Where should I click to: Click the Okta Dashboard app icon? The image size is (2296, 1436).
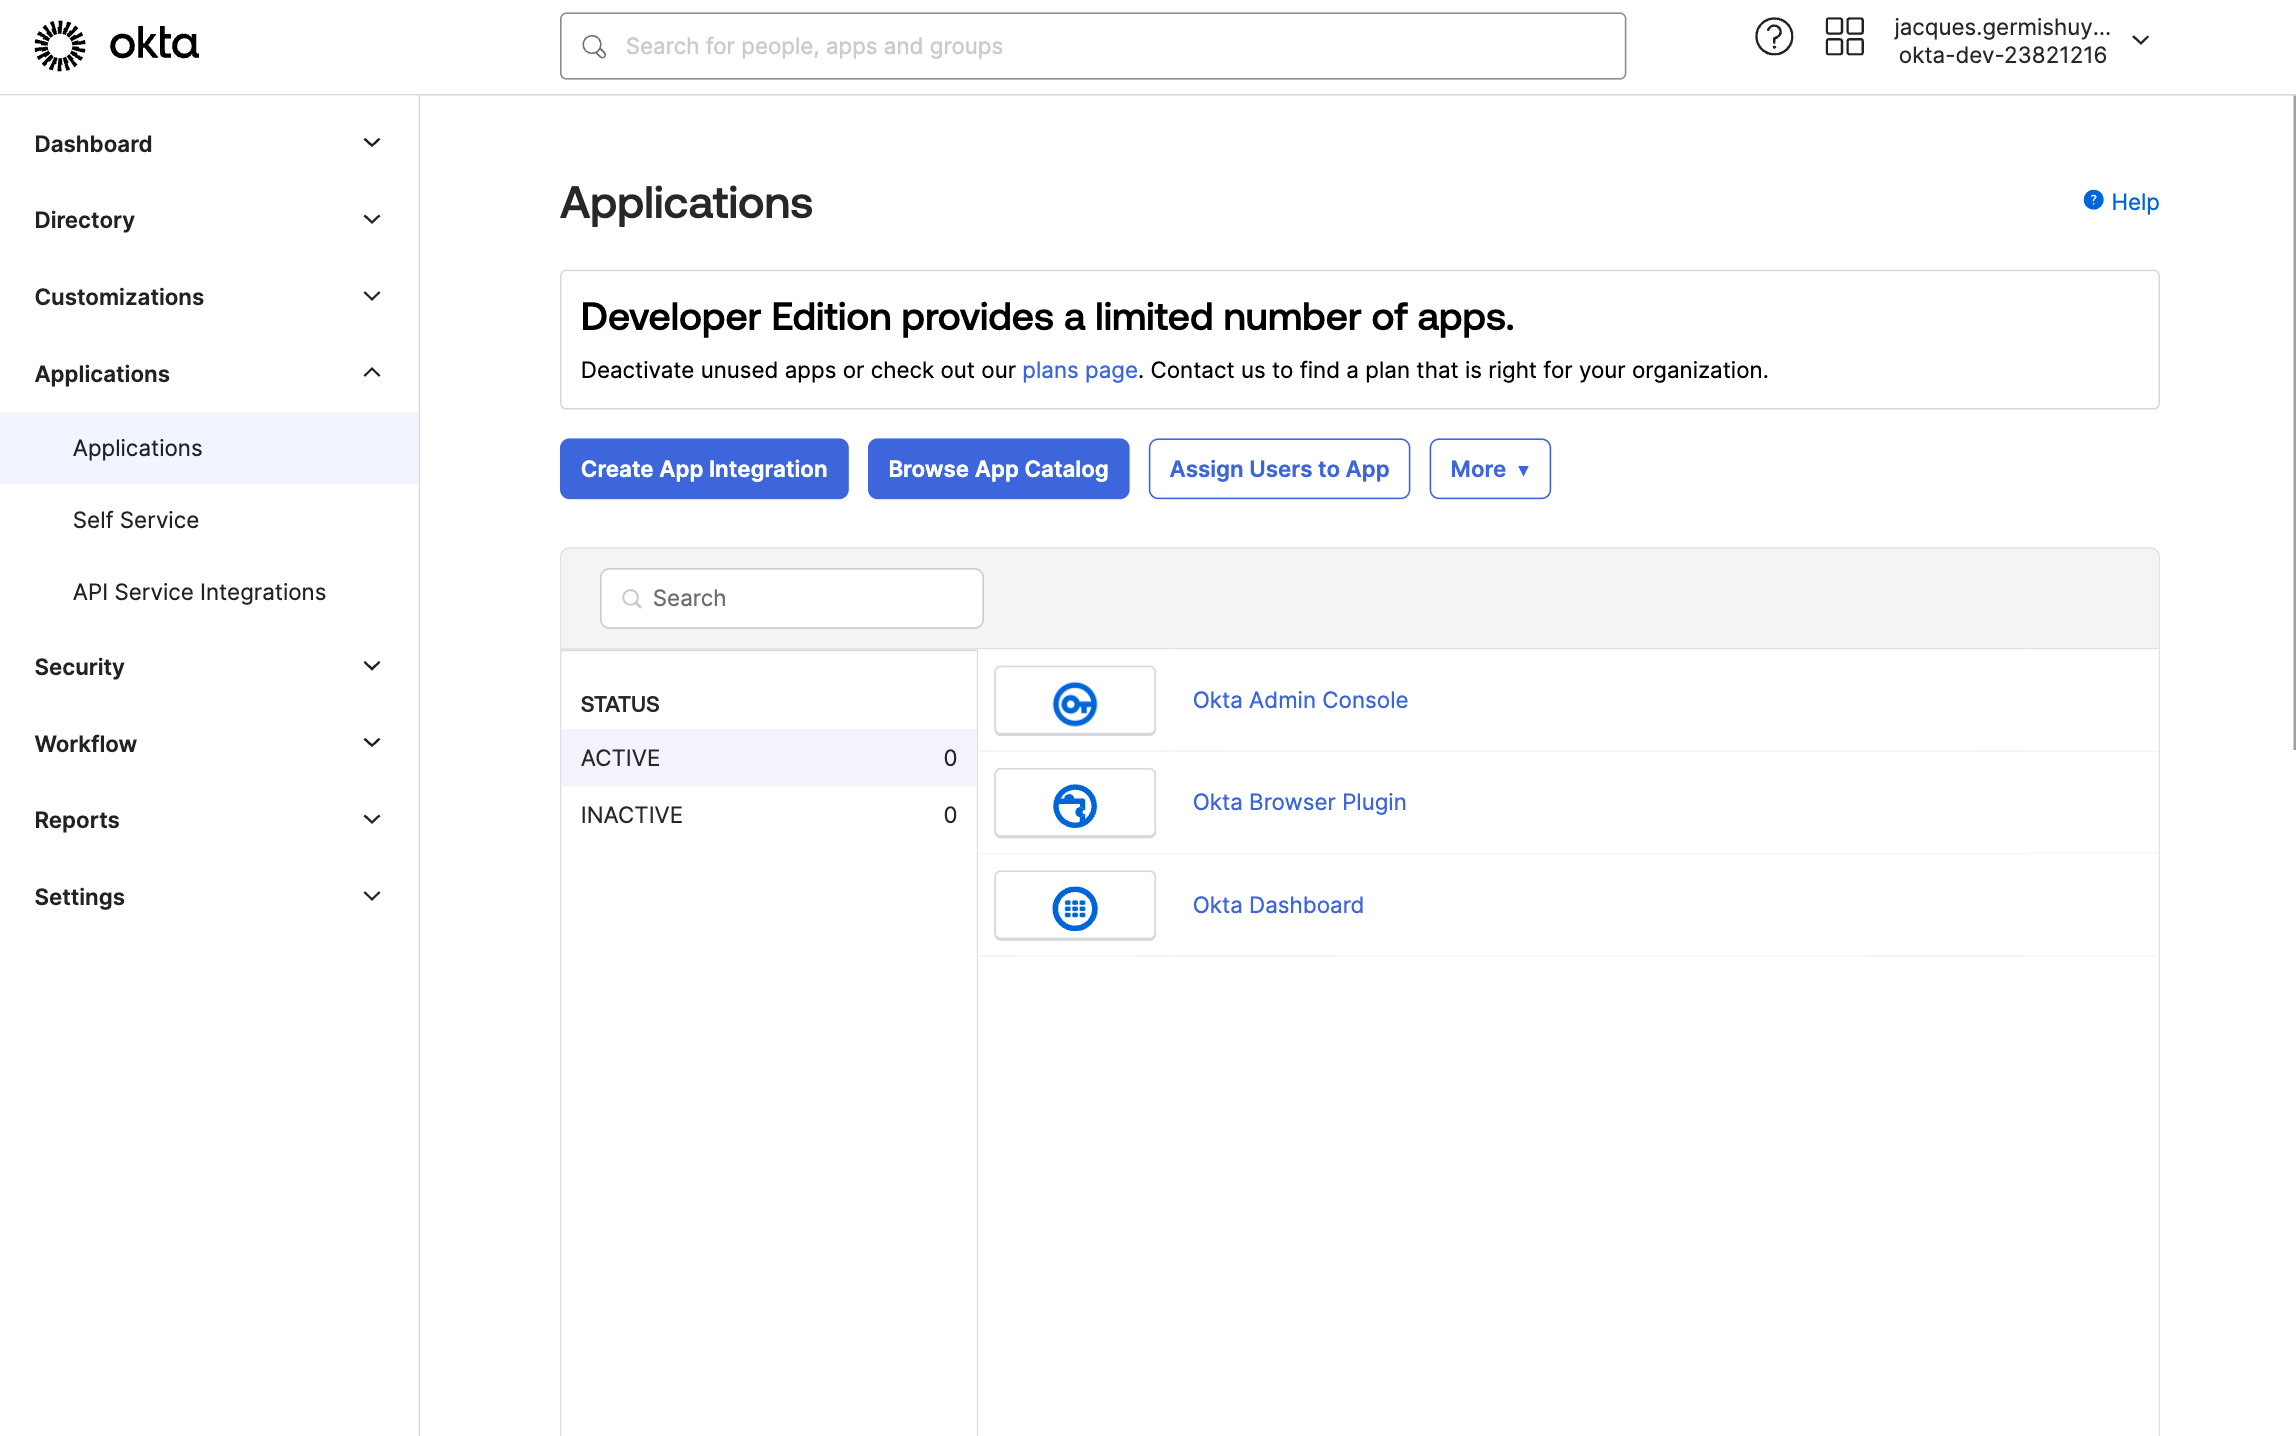click(x=1074, y=906)
